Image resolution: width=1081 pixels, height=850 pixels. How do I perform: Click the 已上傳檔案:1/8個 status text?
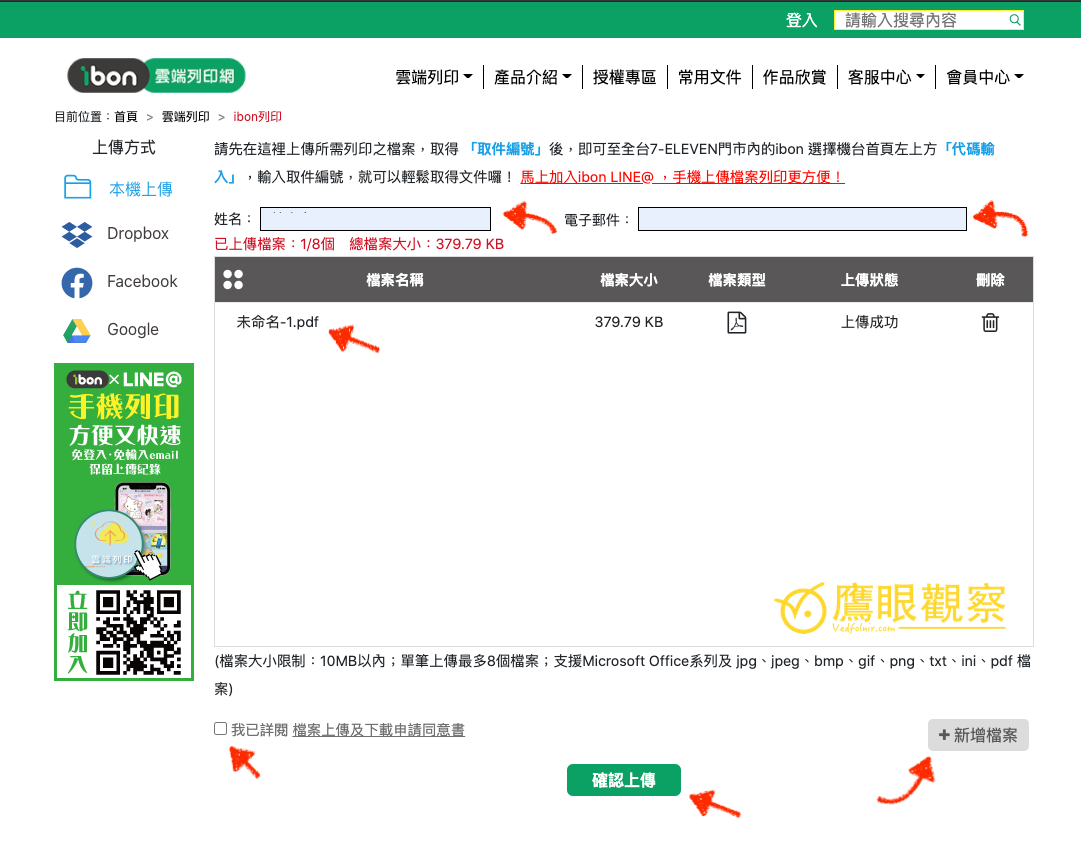tap(274, 244)
